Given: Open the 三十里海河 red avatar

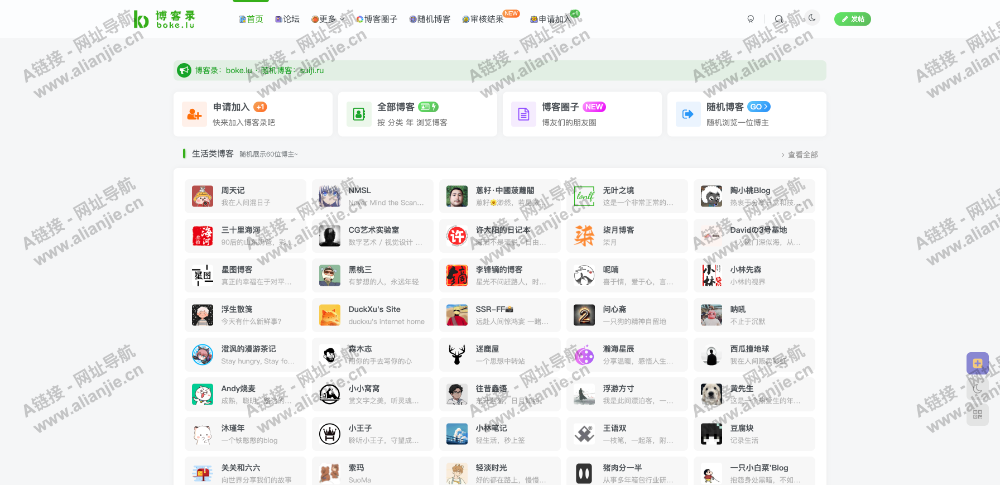Looking at the screenshot, I should click(x=202, y=236).
